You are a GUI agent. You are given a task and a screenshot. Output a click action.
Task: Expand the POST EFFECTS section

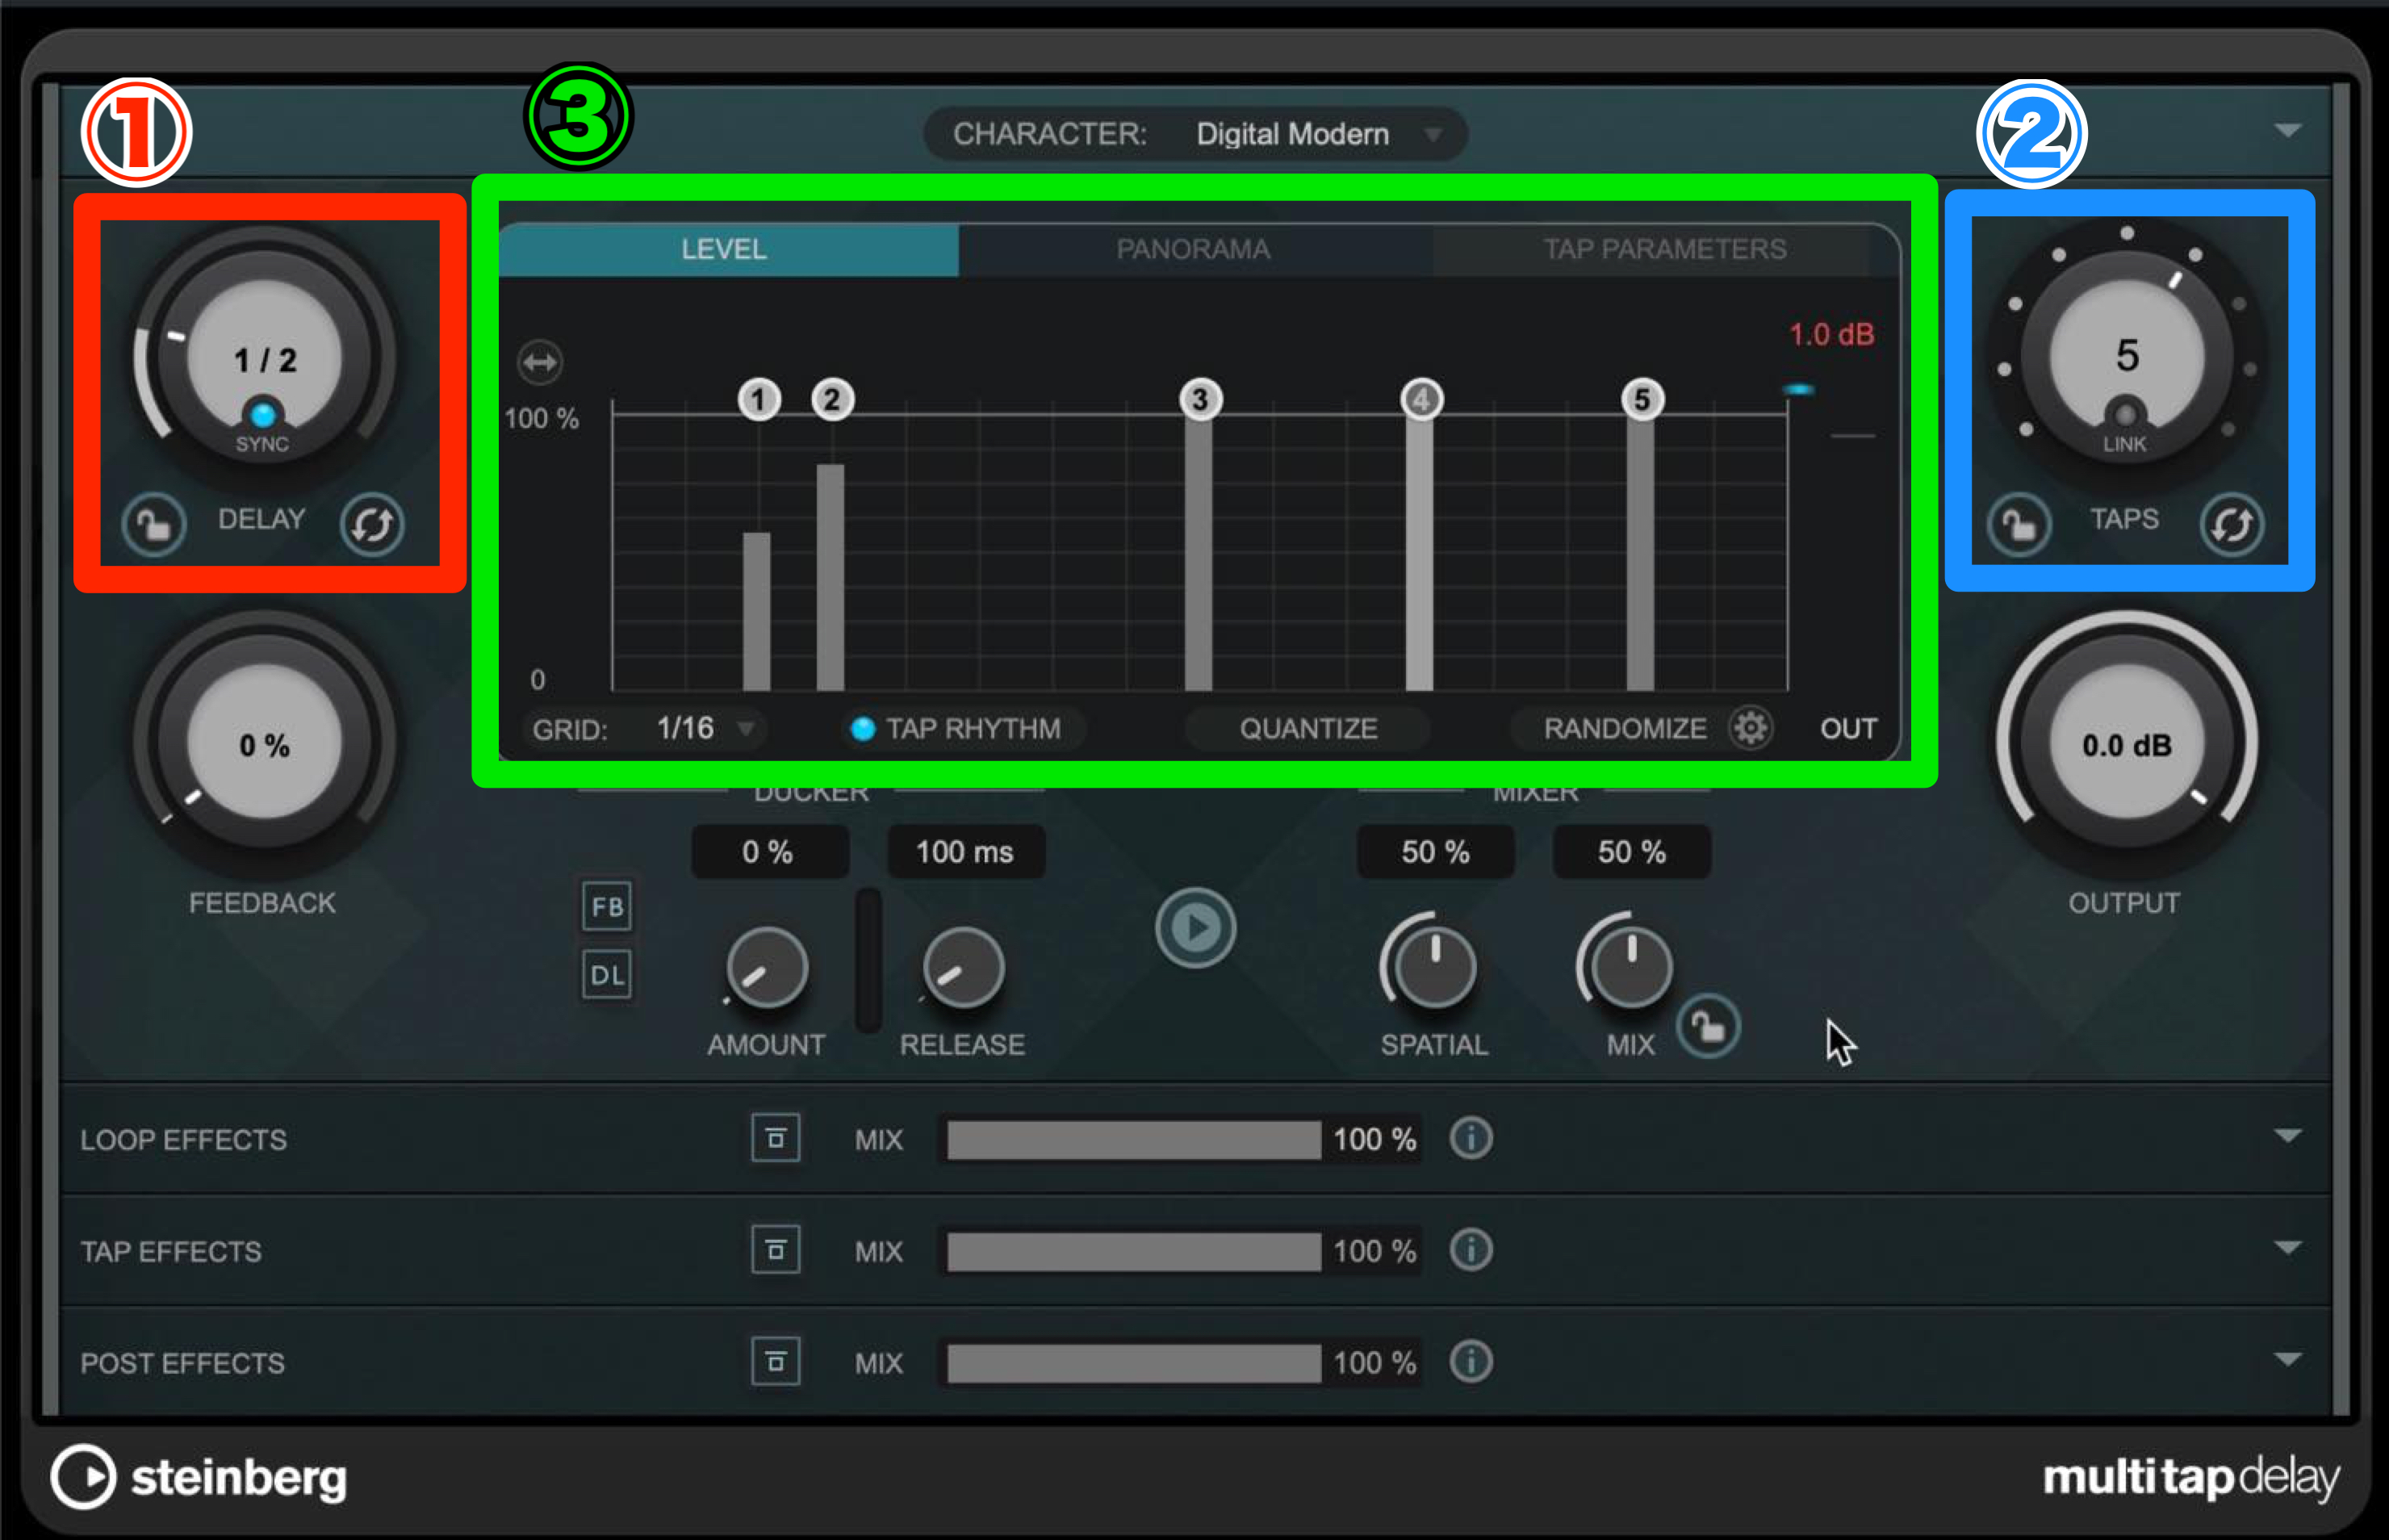click(2287, 1359)
